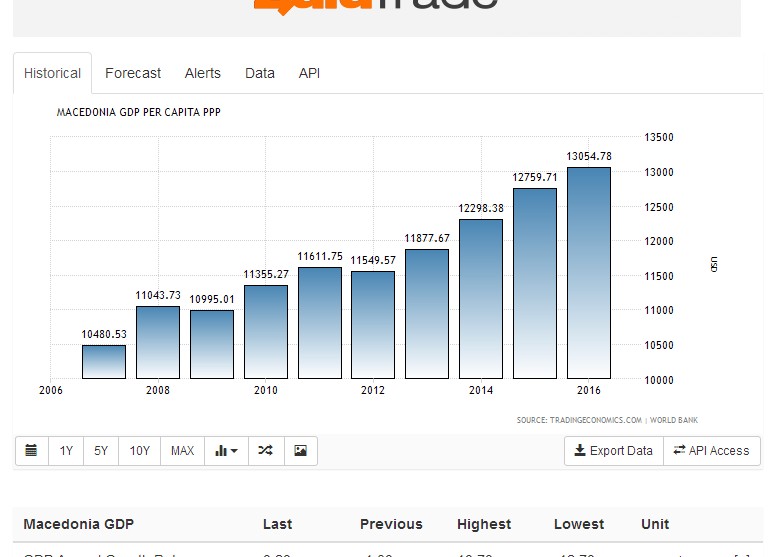Screen dimensions: 779x557
Task: Click the 2010 bar labeled 11355.27
Action: tap(266, 332)
